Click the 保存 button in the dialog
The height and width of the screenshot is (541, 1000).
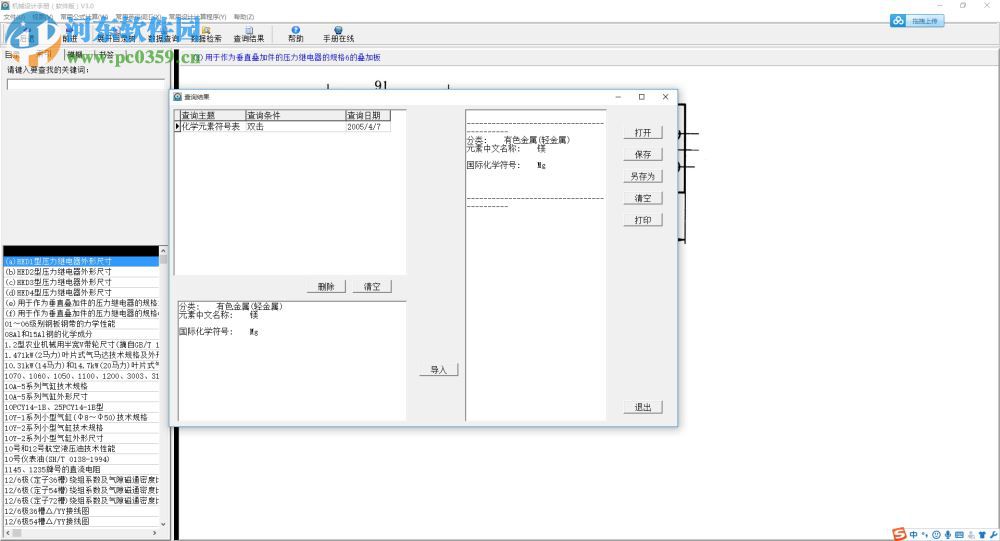coord(643,154)
